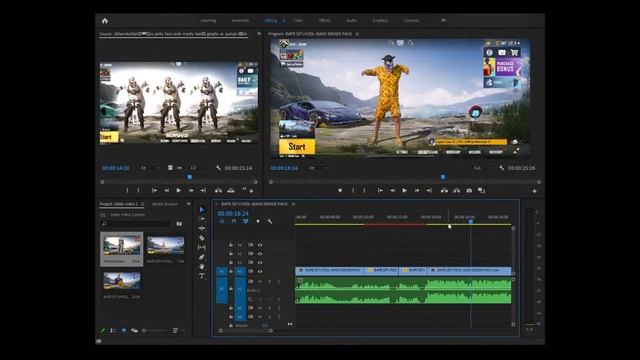Open the Media Browser tab
The height and width of the screenshot is (360, 640).
pos(165,204)
